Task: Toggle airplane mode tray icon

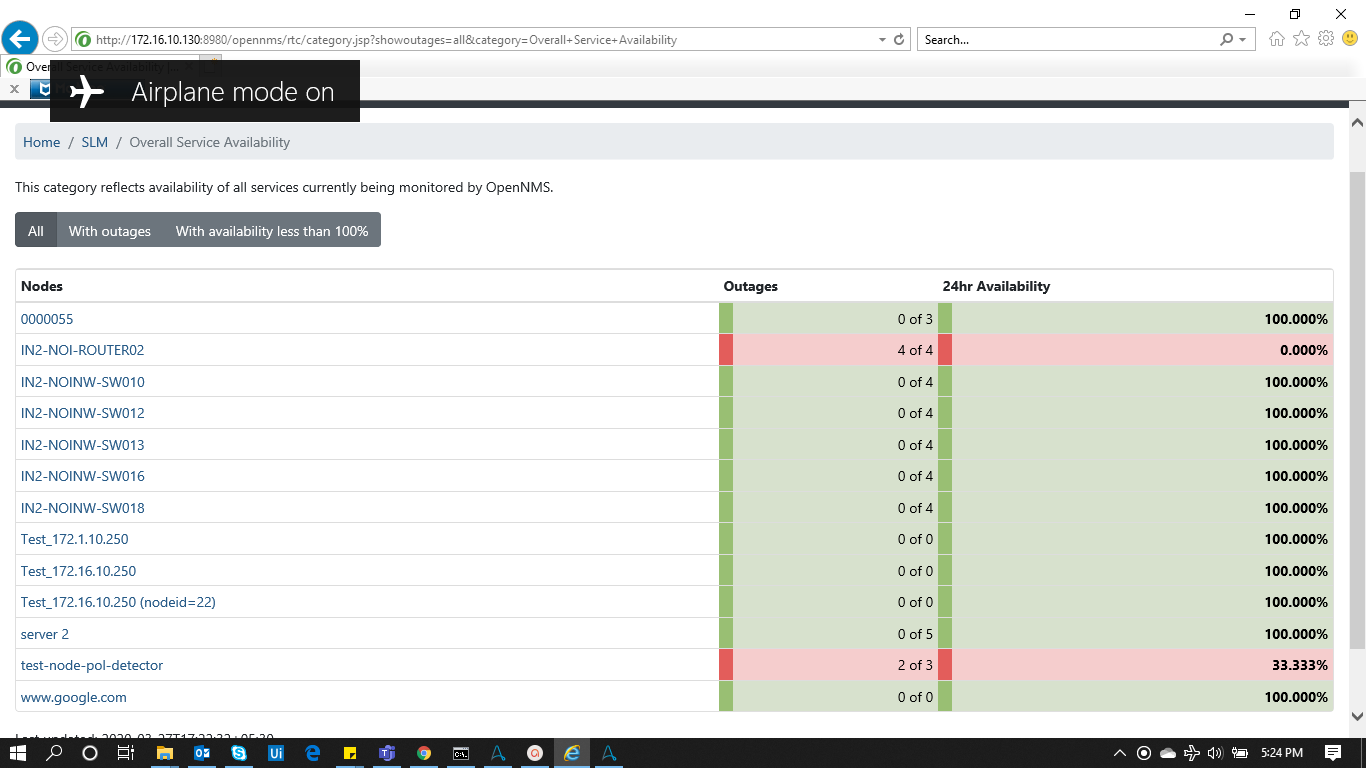Action: (1191, 753)
